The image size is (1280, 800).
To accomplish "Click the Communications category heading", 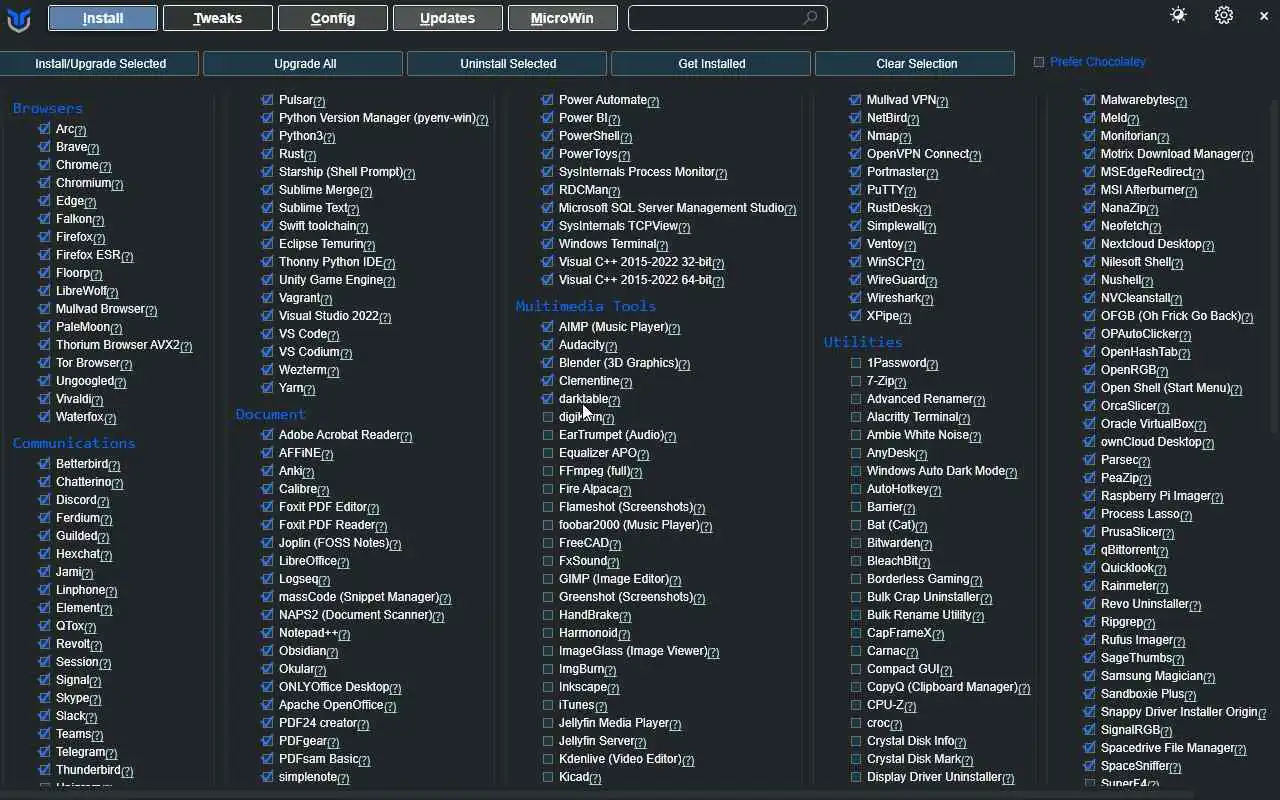I will coord(74,443).
